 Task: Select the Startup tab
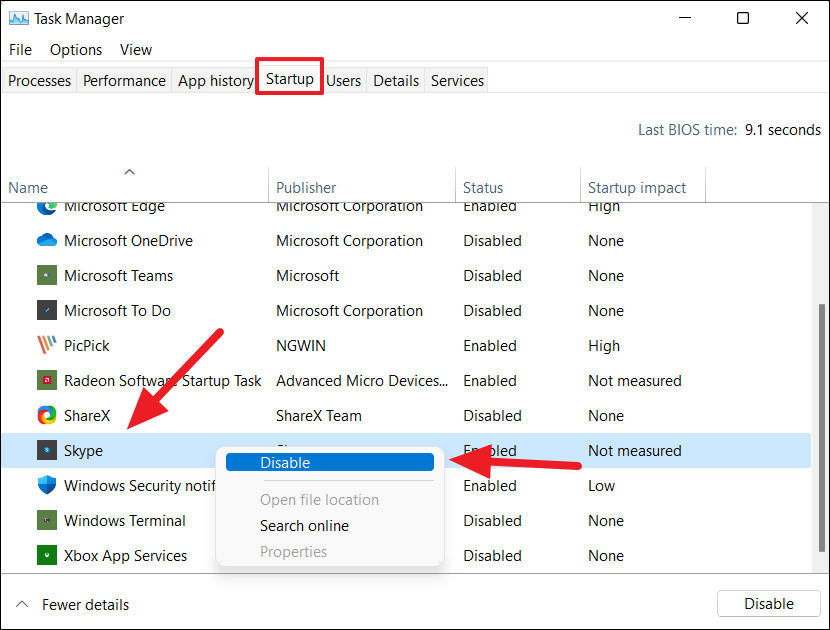(290, 78)
